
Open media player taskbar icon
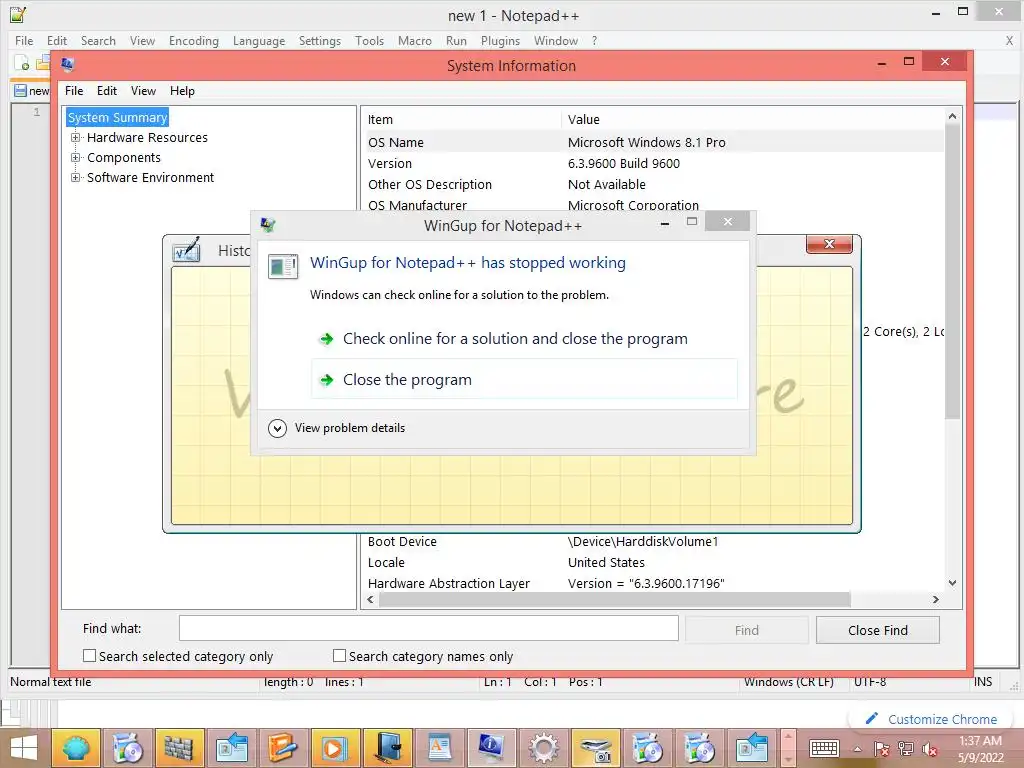[x=334, y=748]
